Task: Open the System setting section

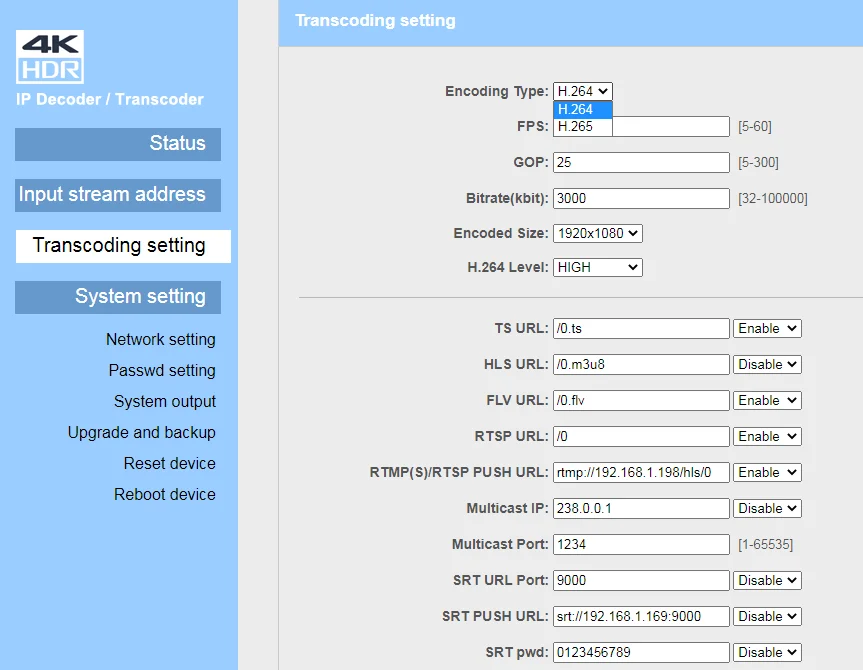Action: pos(117,296)
